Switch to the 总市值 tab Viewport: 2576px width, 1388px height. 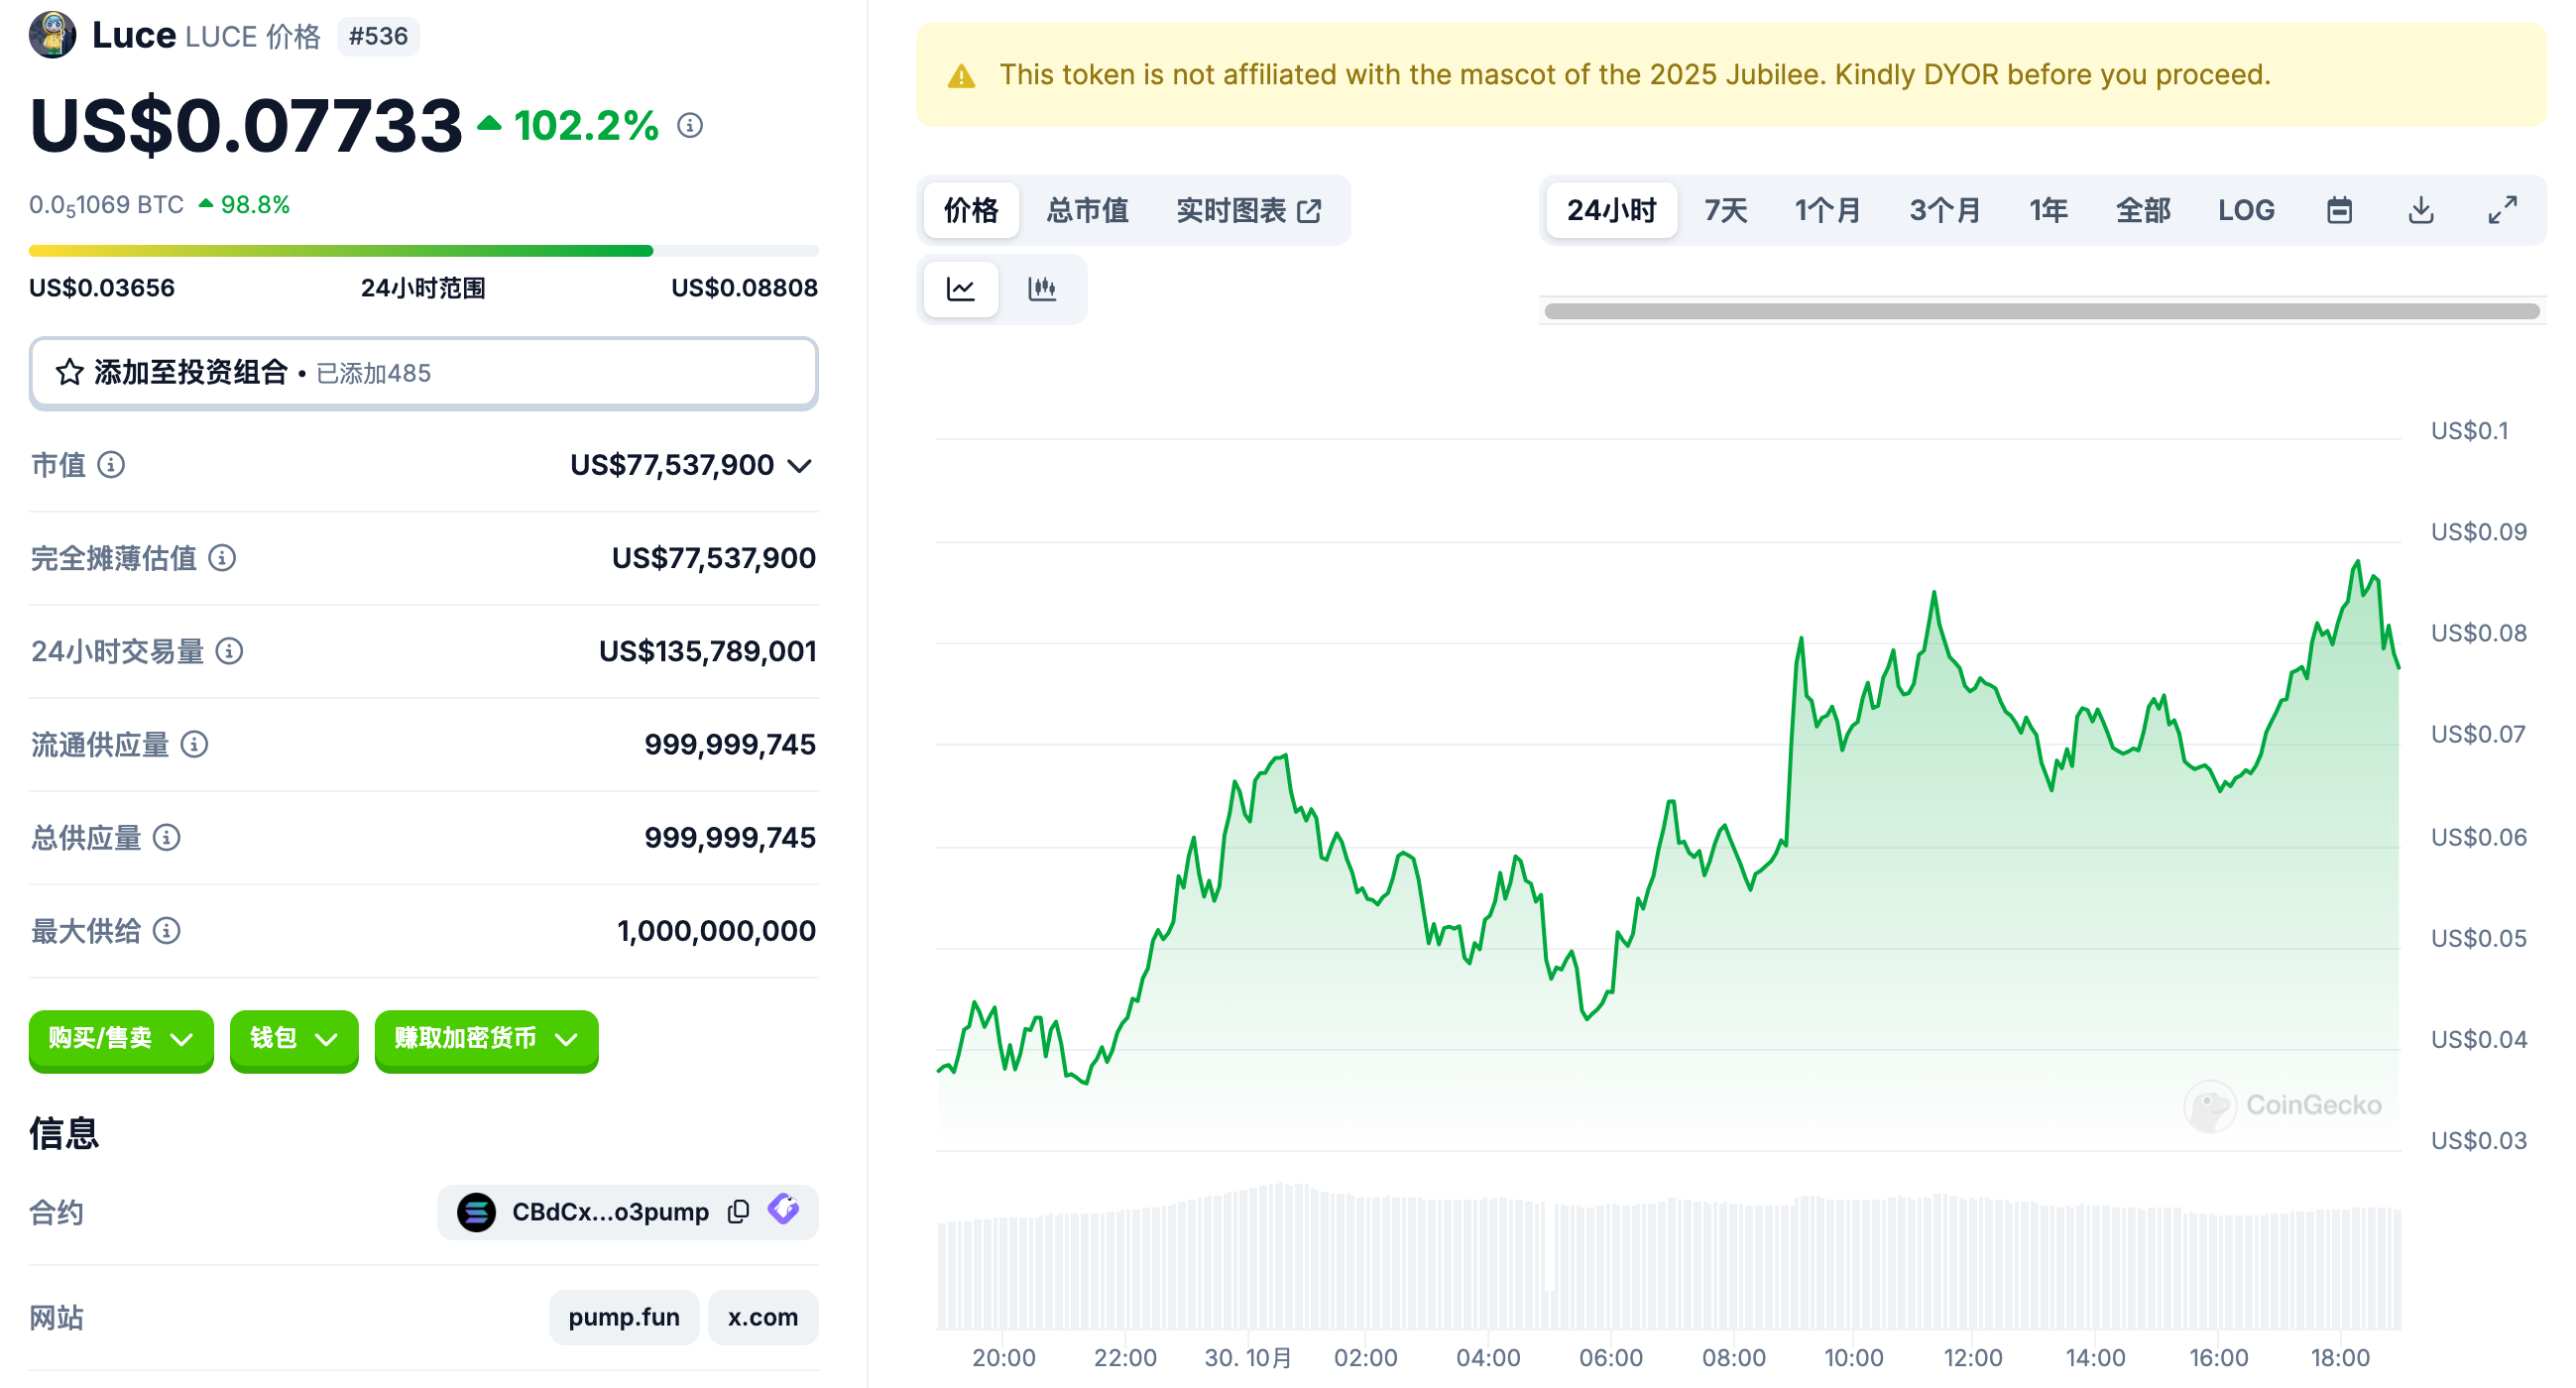tap(1087, 210)
